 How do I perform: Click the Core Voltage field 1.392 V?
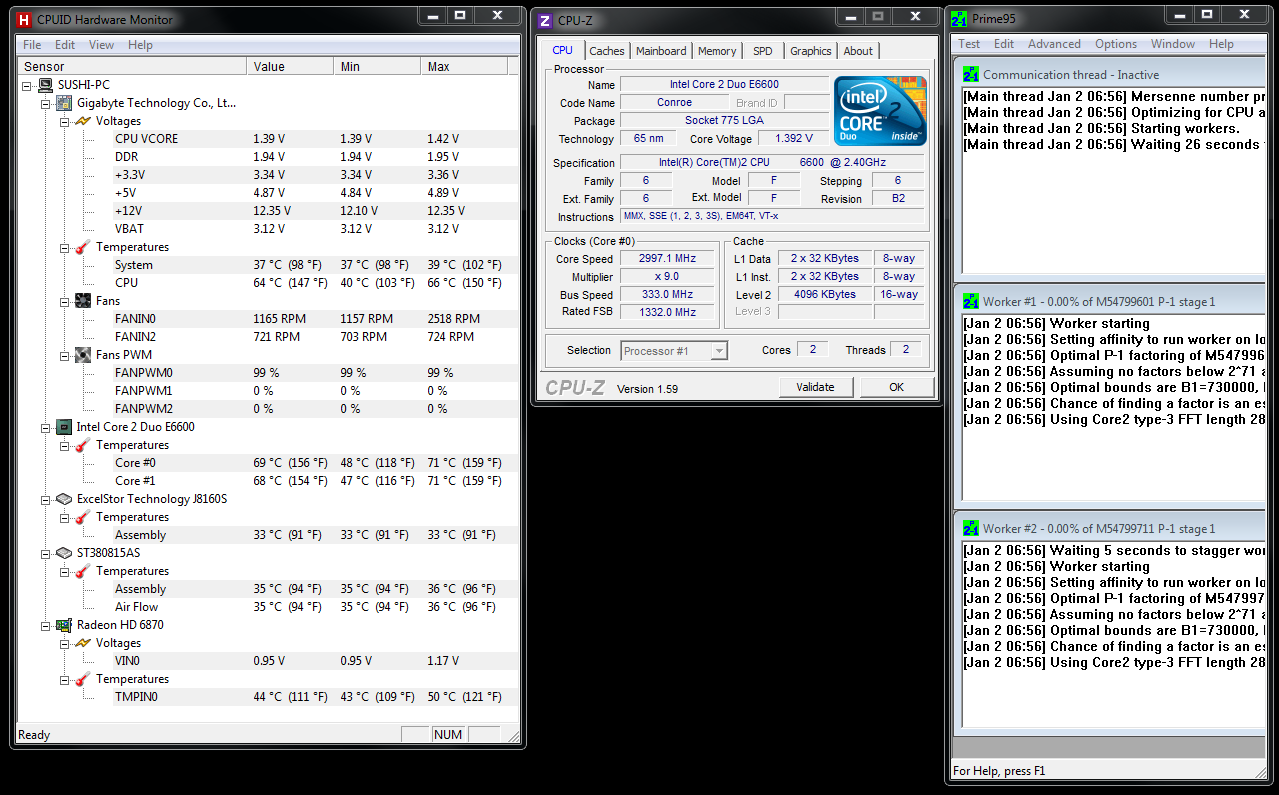(x=794, y=139)
